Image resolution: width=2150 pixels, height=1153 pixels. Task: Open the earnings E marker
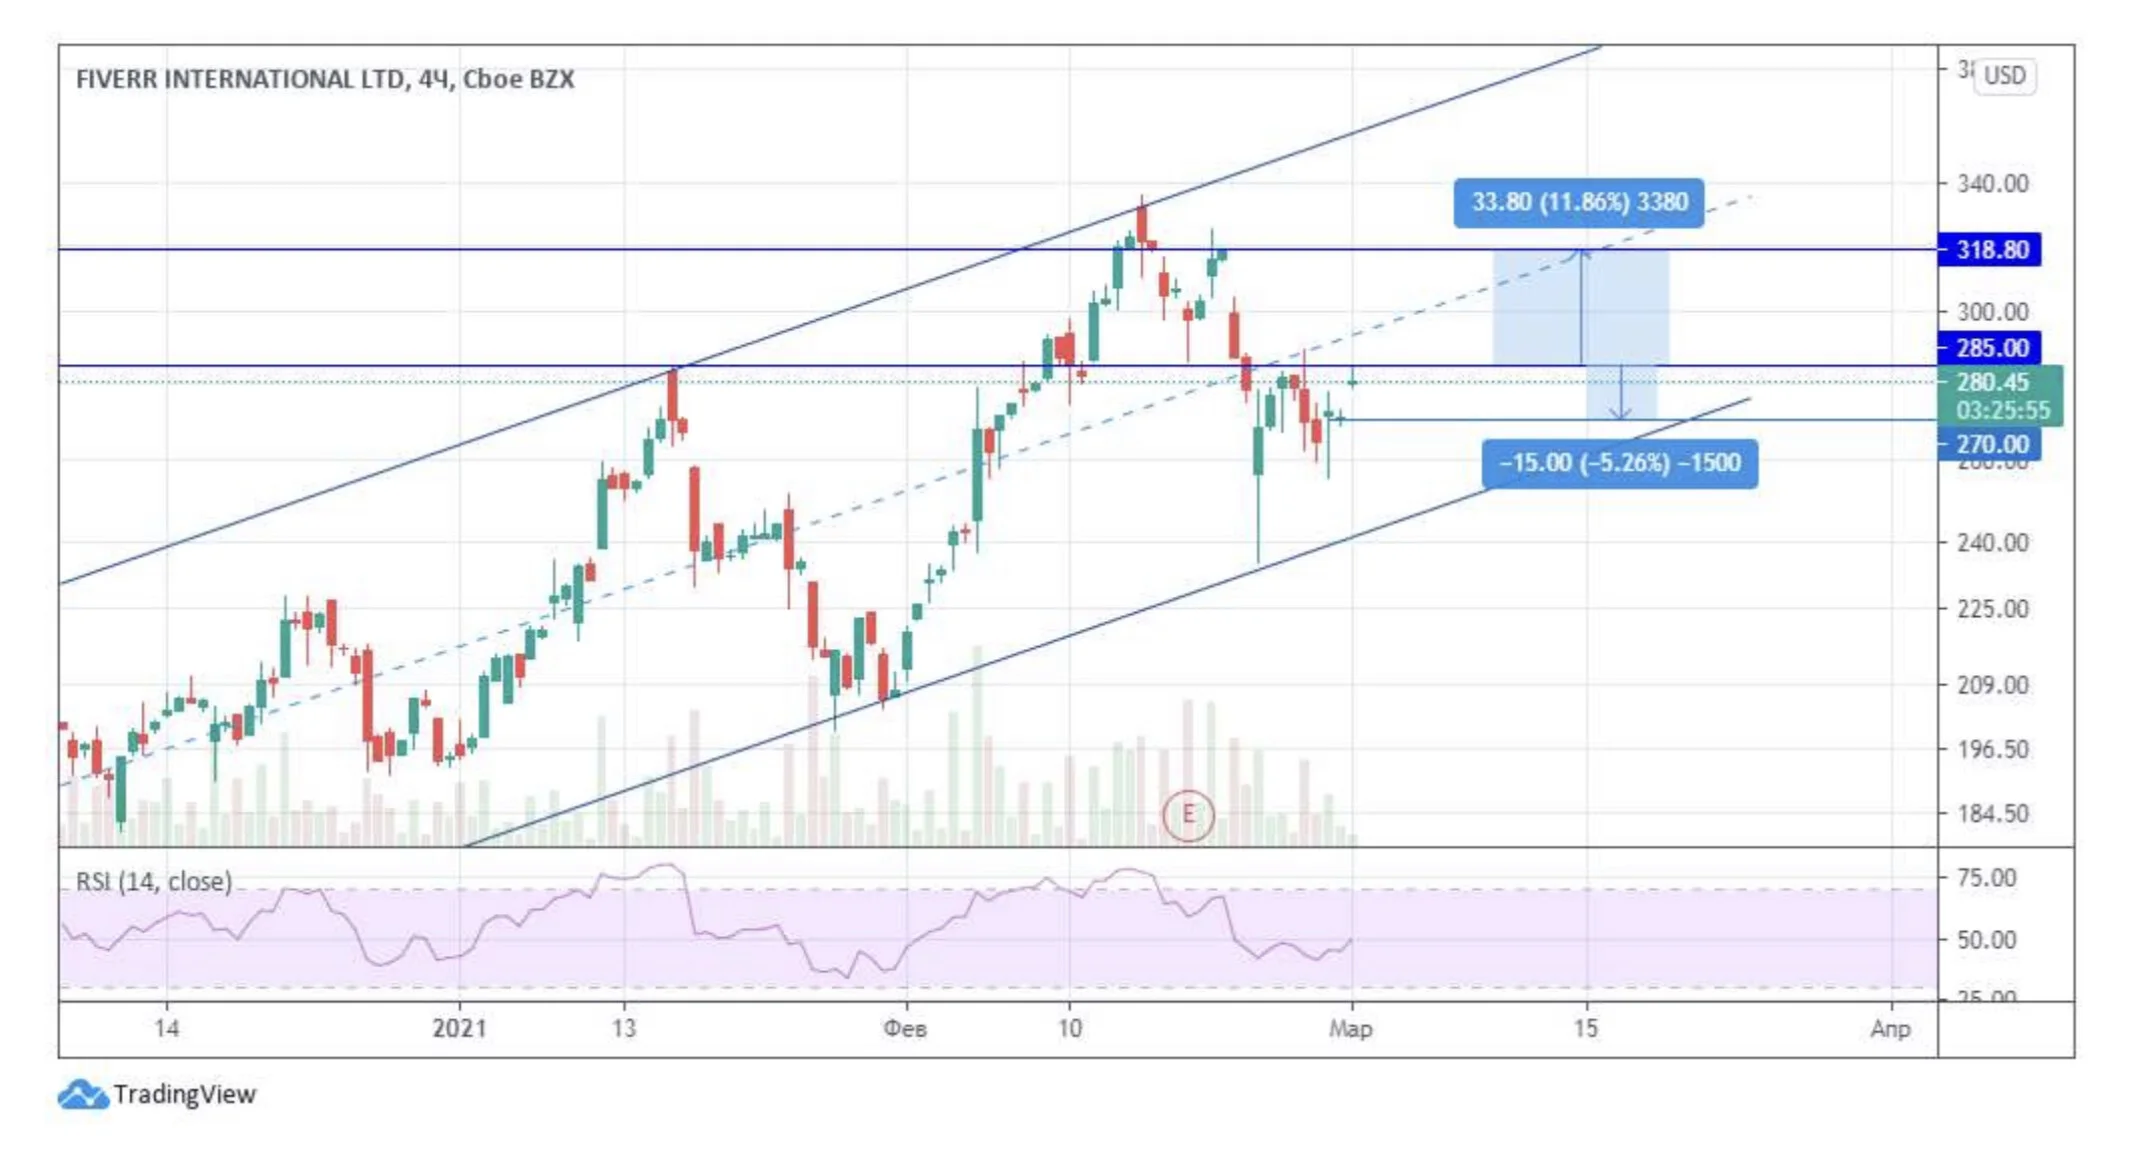coord(1188,814)
